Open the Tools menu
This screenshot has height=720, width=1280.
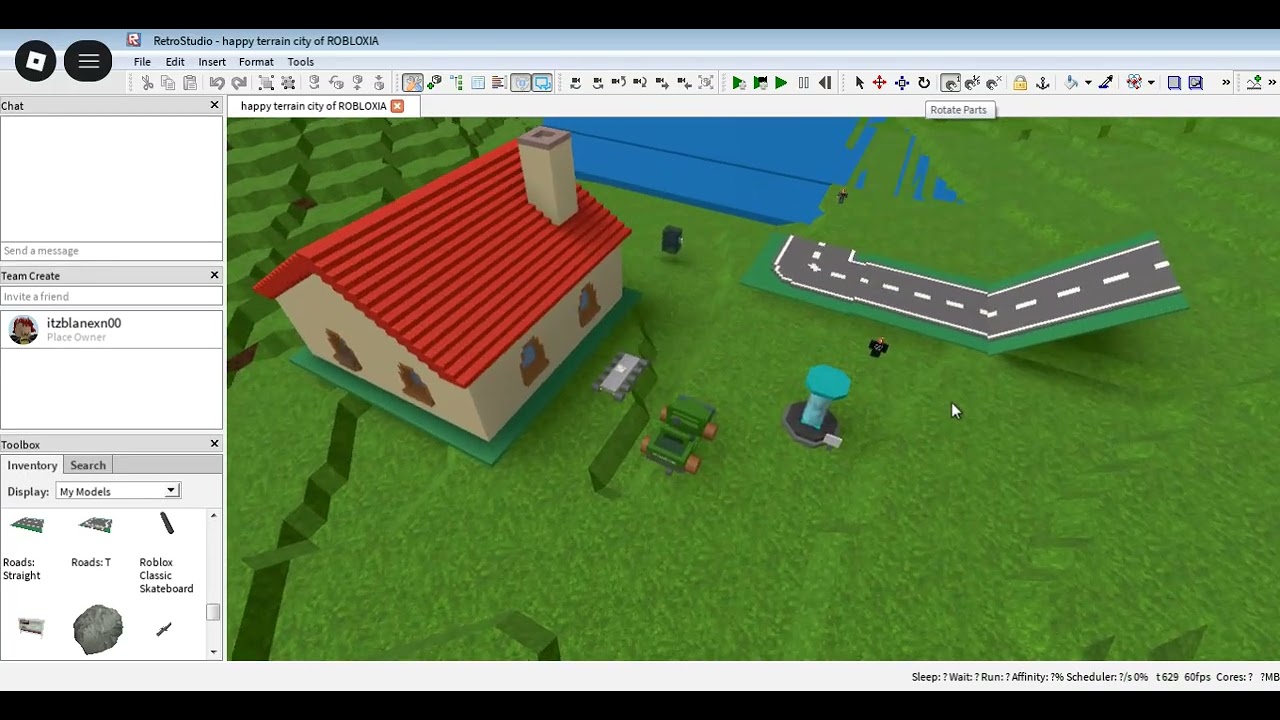coord(300,62)
